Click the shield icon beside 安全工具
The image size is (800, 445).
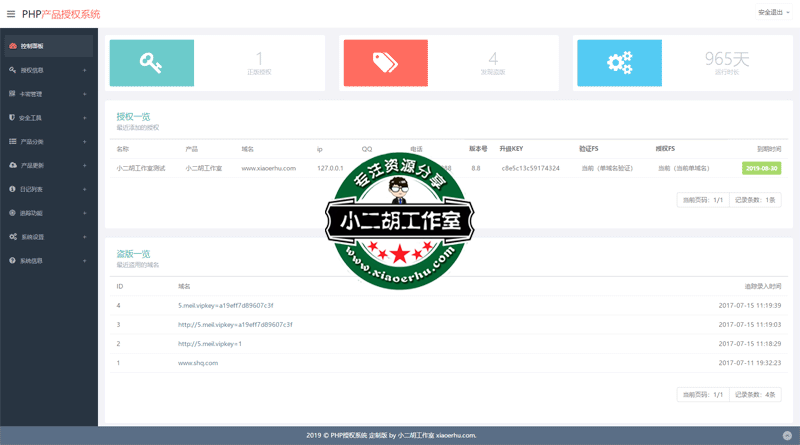12,118
